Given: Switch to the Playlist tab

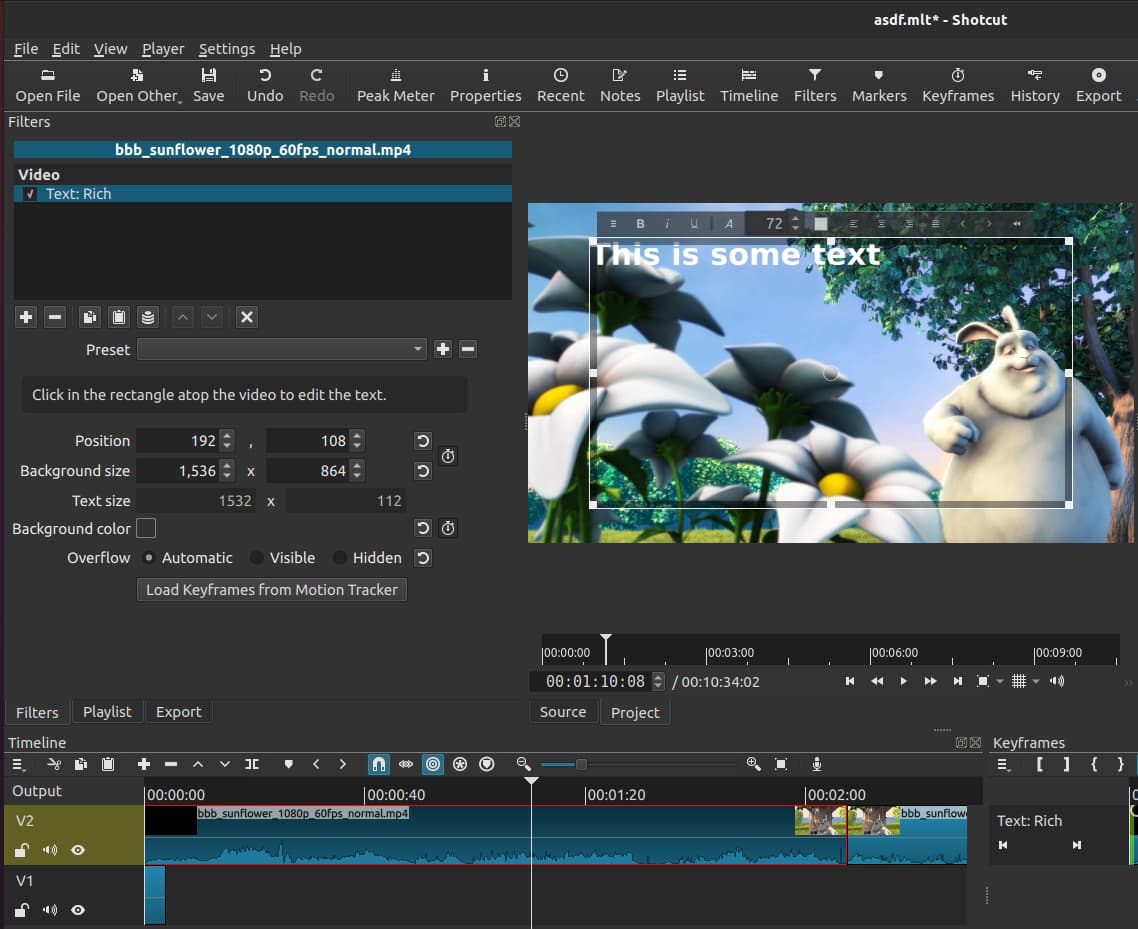Looking at the screenshot, I should tap(107, 712).
